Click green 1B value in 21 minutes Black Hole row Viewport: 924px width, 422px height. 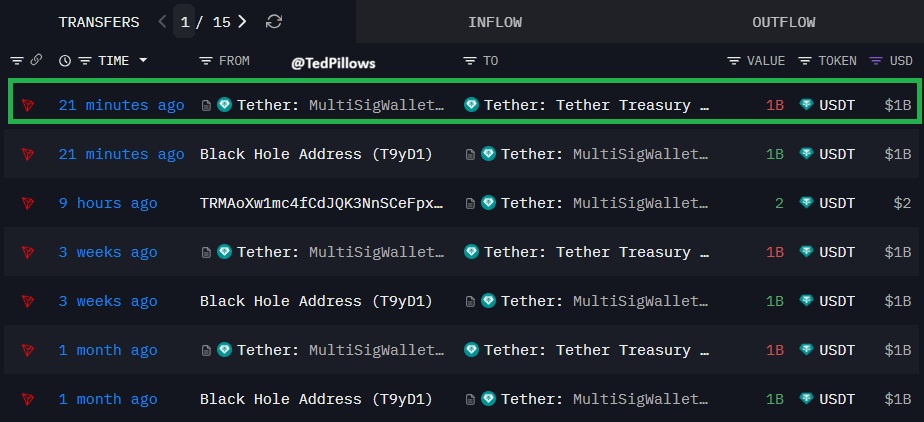coord(775,154)
